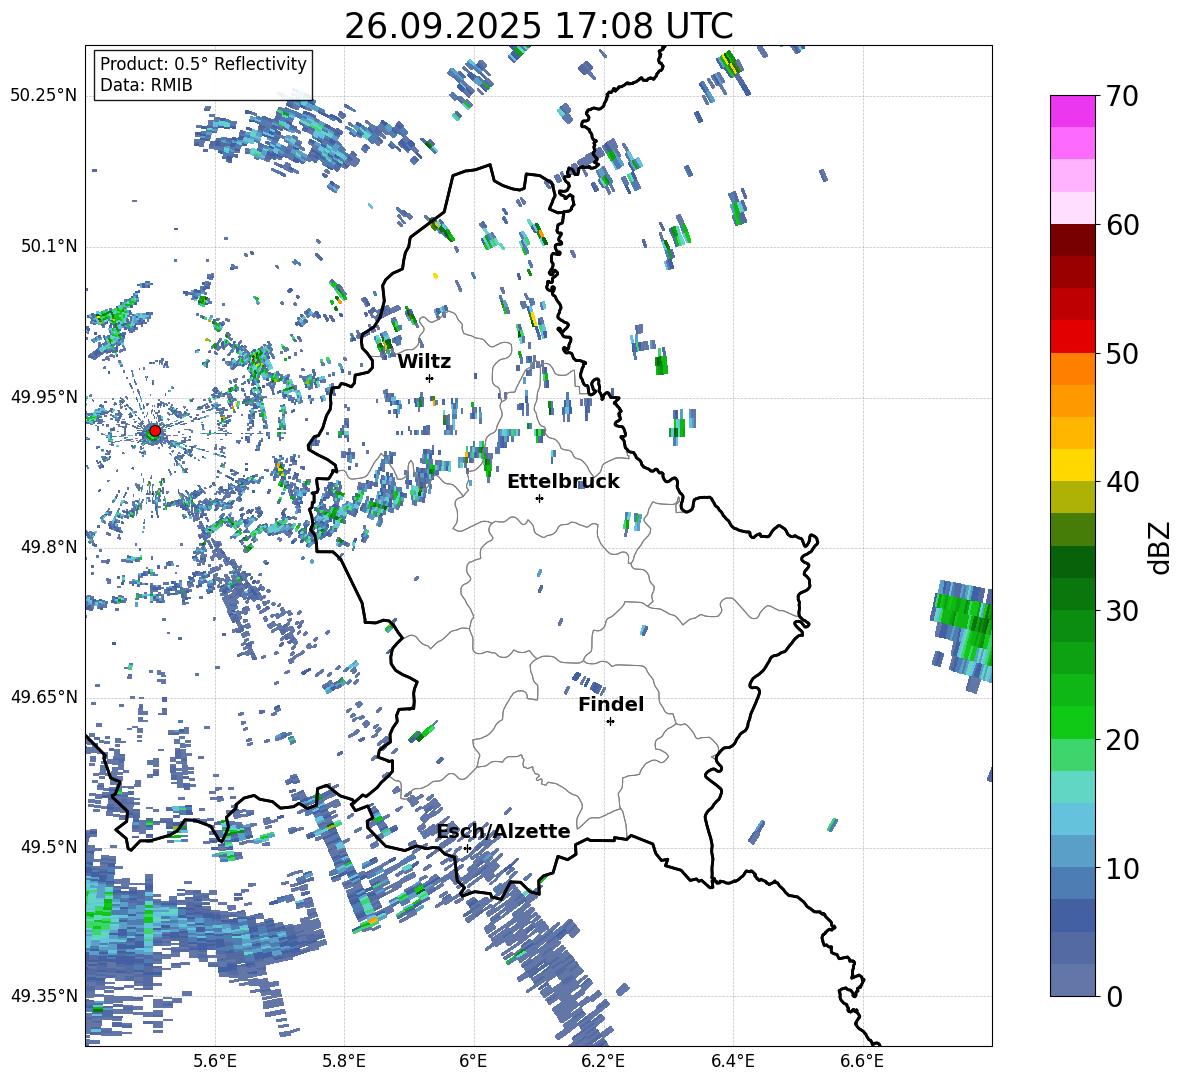The height and width of the screenshot is (1081, 1184).
Task: Click the 50.25°N latitude tick label
Action: pos(43,96)
